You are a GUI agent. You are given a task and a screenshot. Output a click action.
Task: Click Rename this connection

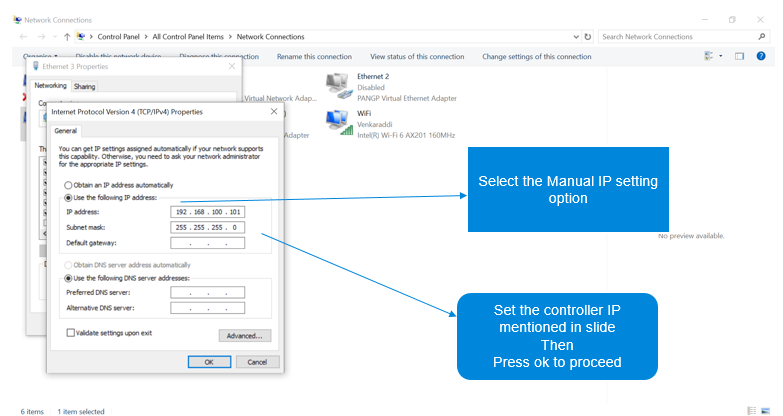(x=314, y=56)
